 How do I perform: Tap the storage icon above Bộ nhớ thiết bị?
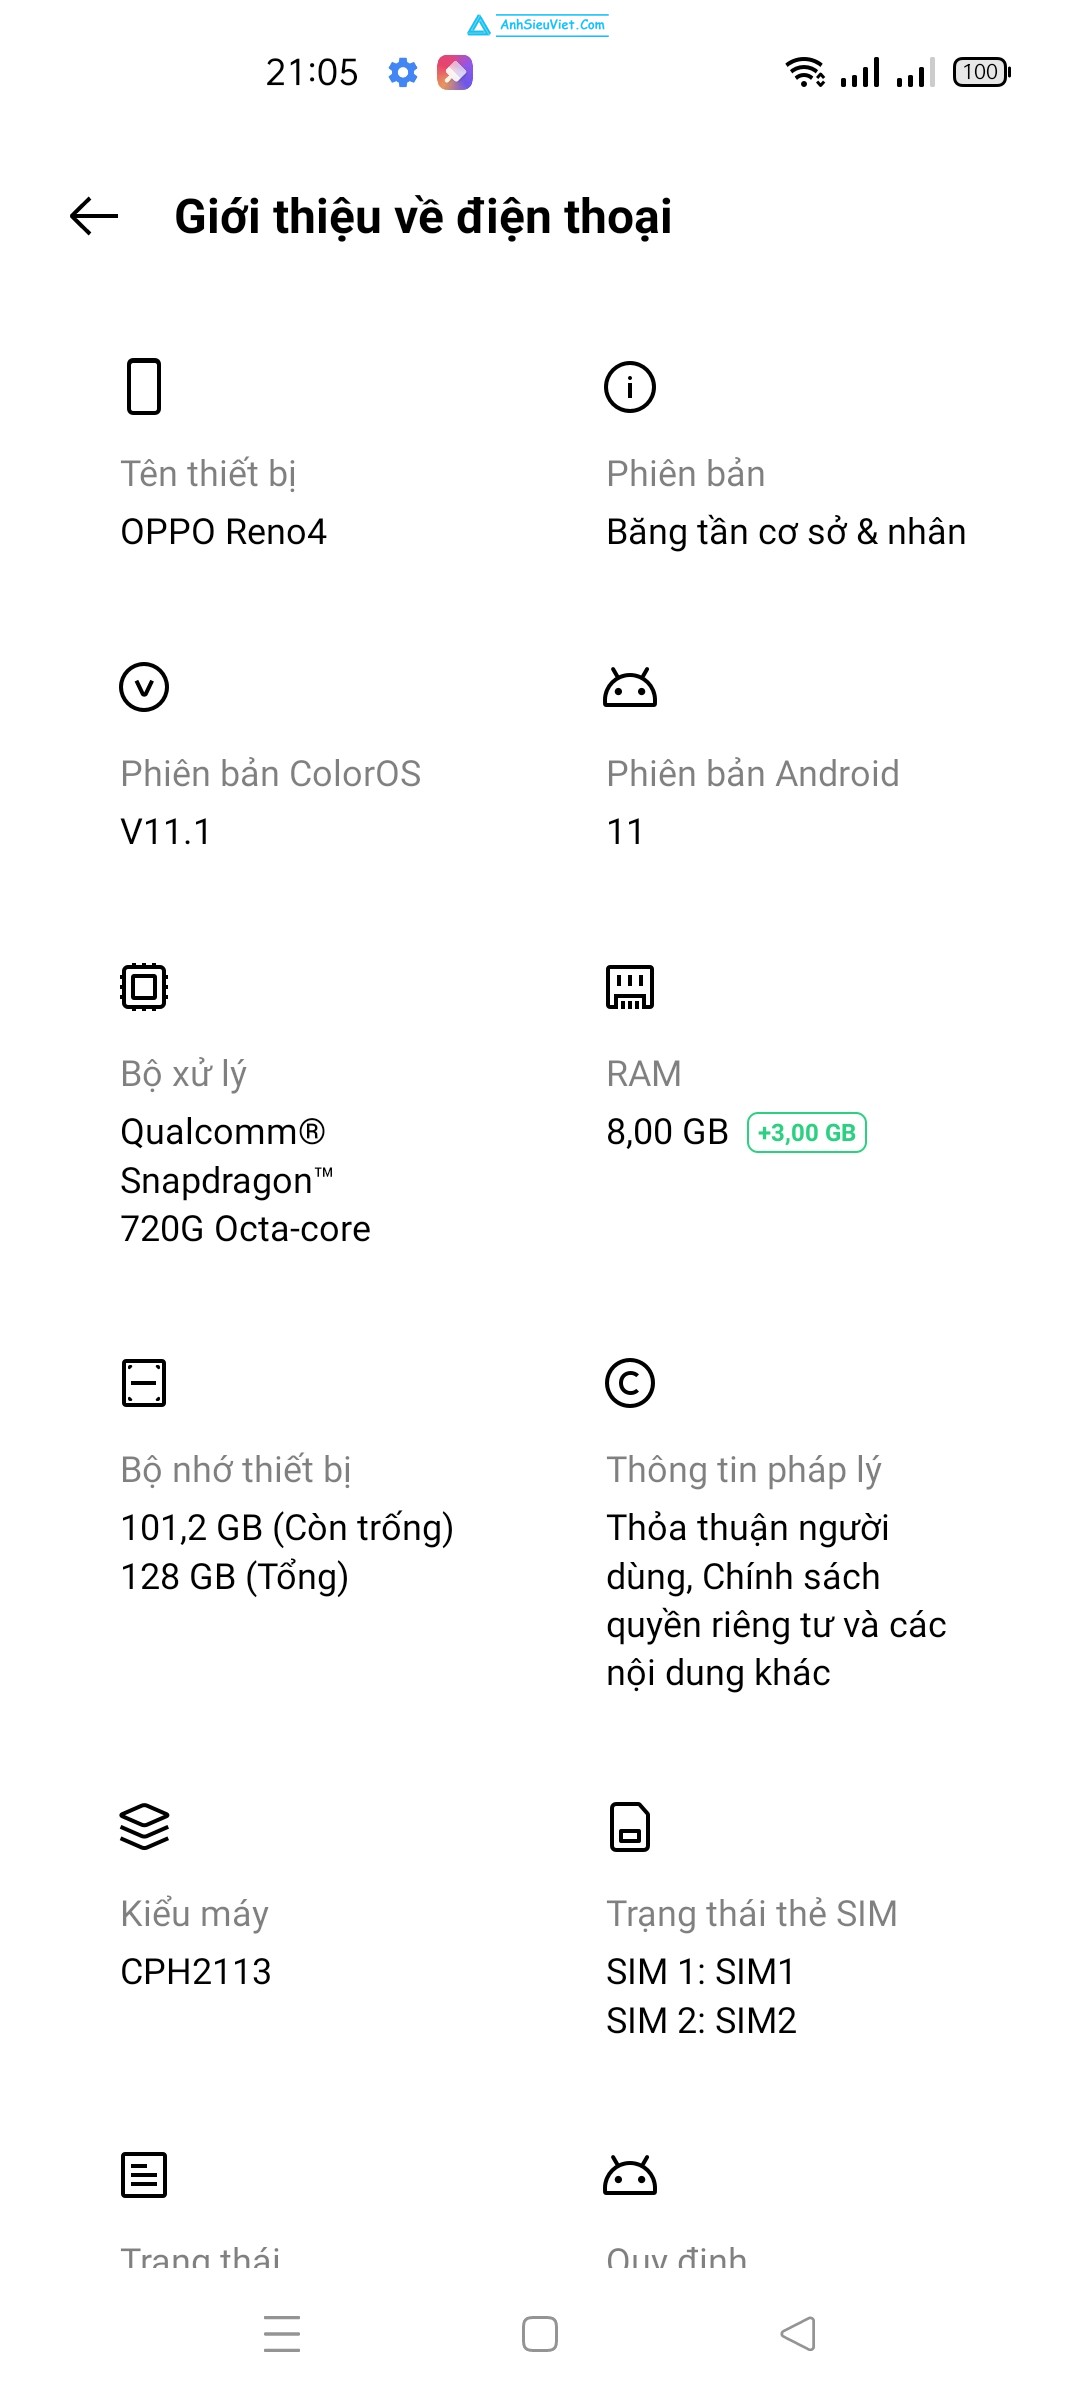pos(144,1383)
